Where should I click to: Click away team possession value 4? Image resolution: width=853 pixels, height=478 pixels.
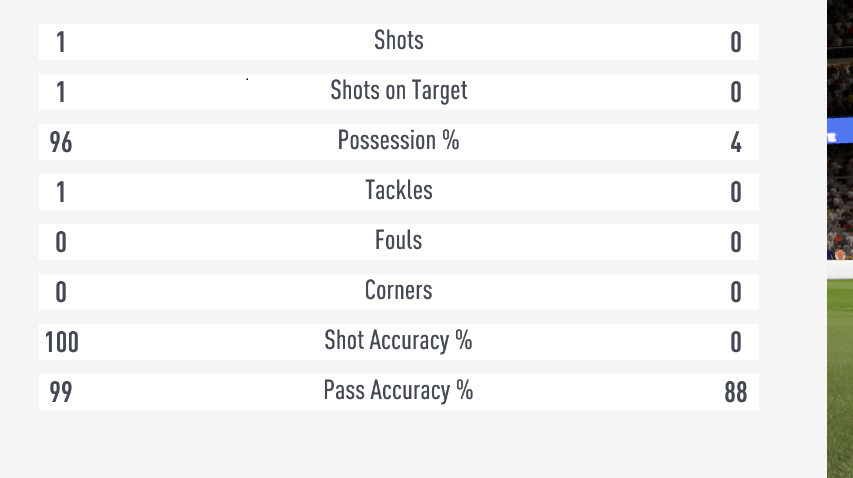(x=735, y=142)
